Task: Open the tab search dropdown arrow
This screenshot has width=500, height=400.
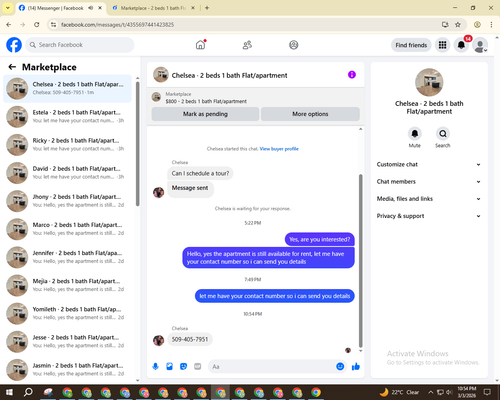Action: 8,8
